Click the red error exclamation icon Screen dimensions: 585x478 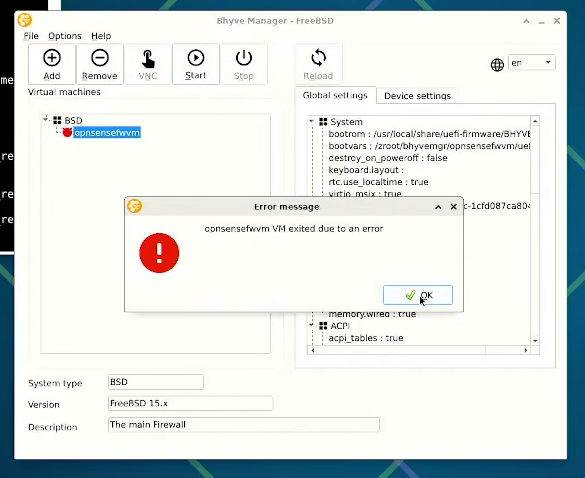pos(159,253)
